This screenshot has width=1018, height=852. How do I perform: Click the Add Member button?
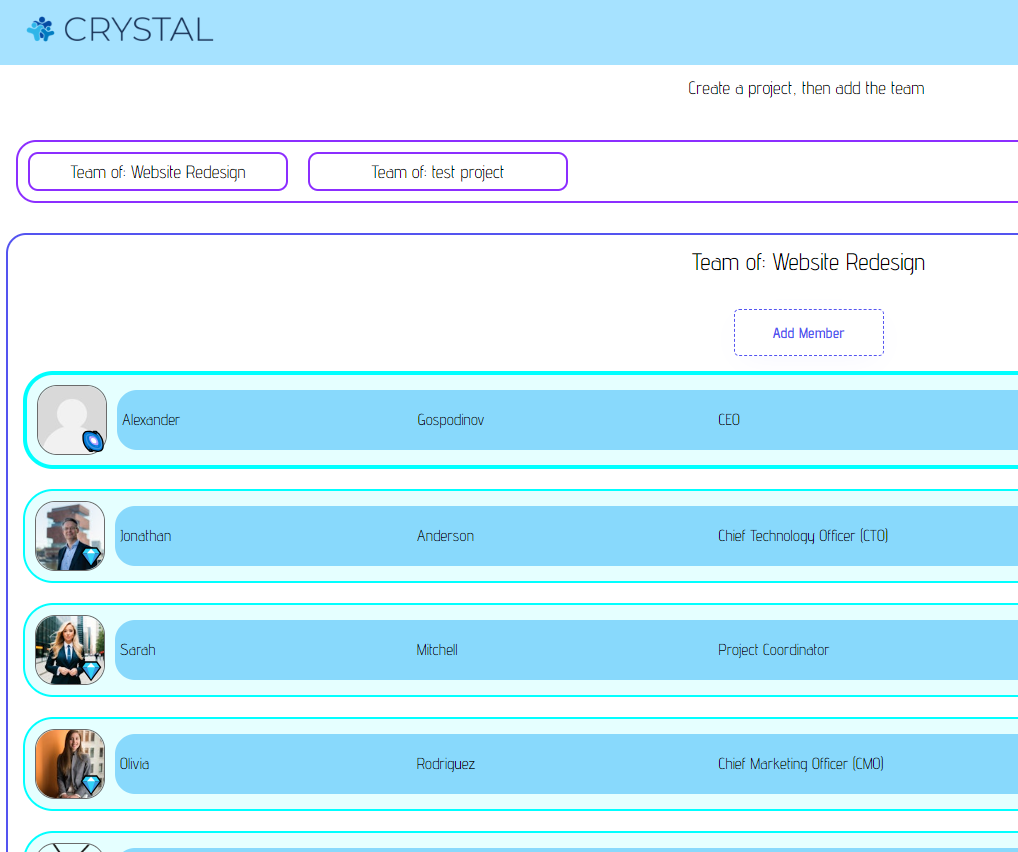pos(808,332)
